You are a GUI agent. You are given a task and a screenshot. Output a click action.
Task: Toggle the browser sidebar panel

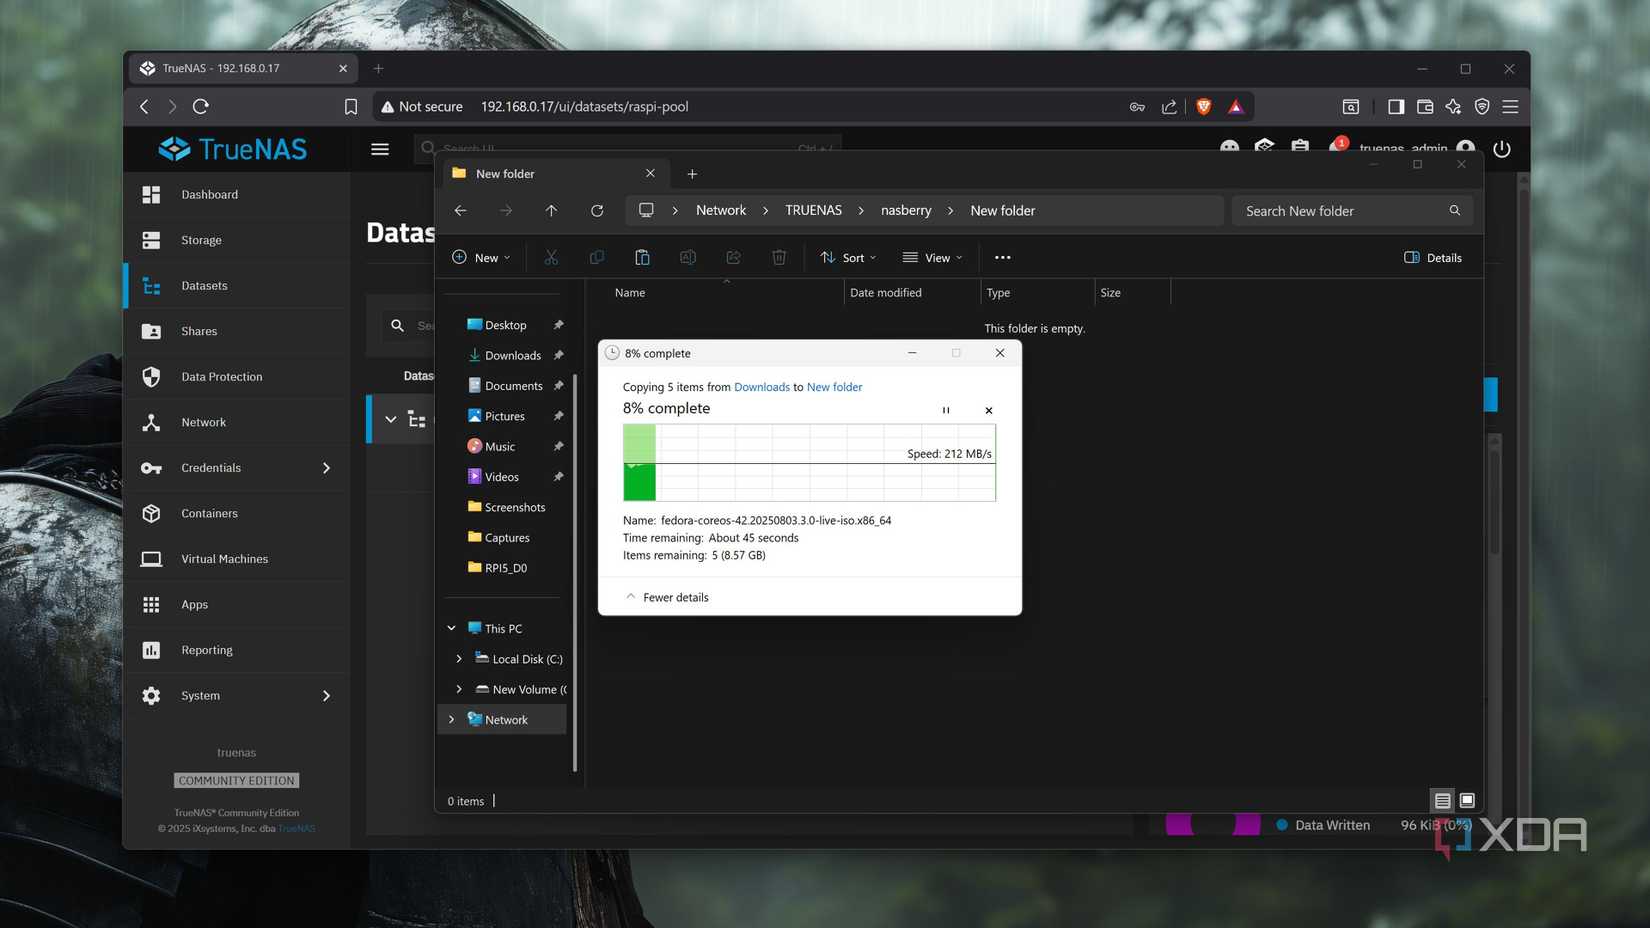click(1396, 106)
